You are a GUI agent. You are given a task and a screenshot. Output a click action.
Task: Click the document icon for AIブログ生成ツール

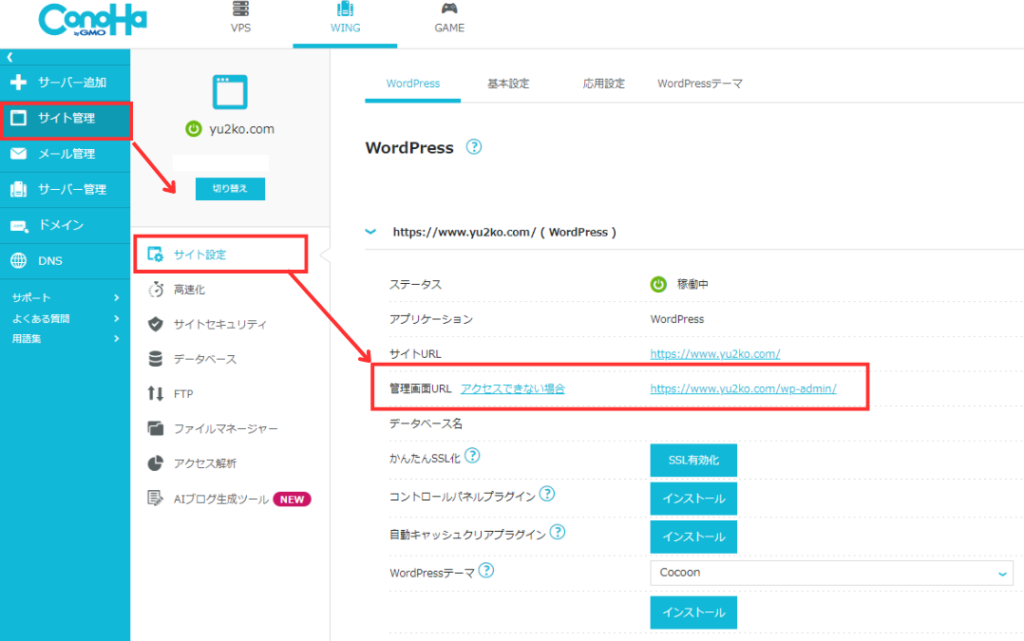(x=155, y=498)
